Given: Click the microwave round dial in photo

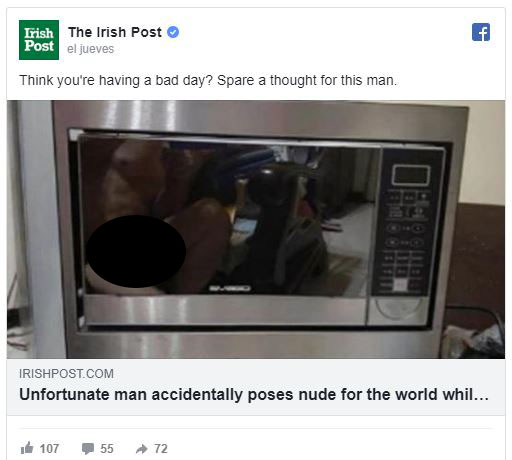Looking at the screenshot, I should 397,308.
